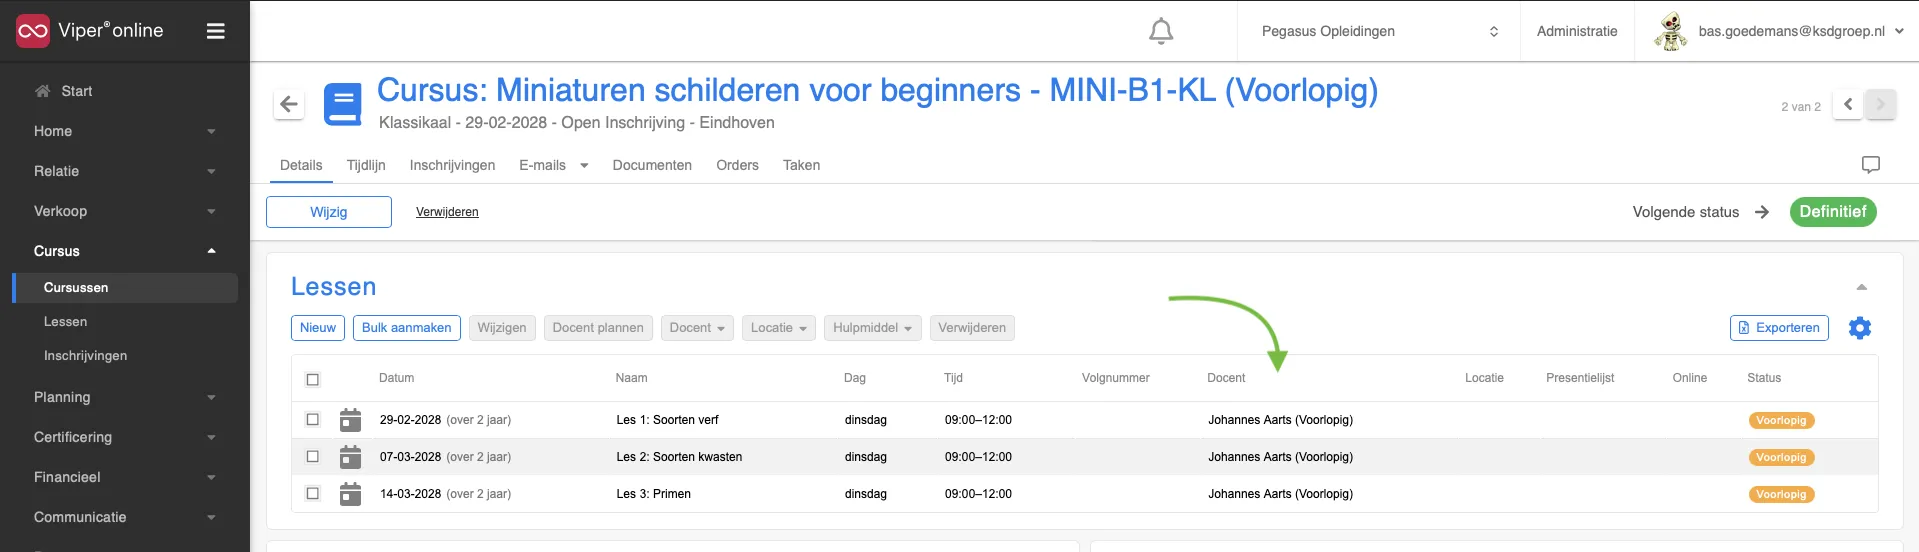The height and width of the screenshot is (552, 1919).
Task: Click the user avatar image
Action: [1670, 31]
